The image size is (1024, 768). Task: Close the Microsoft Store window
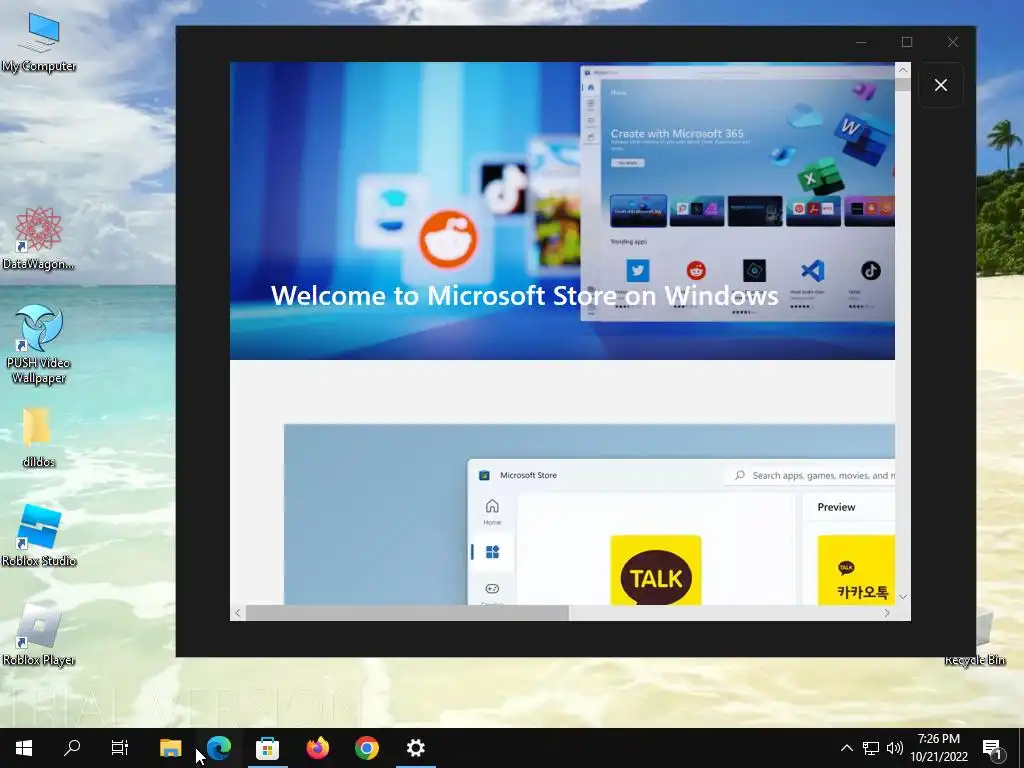[x=953, y=42]
